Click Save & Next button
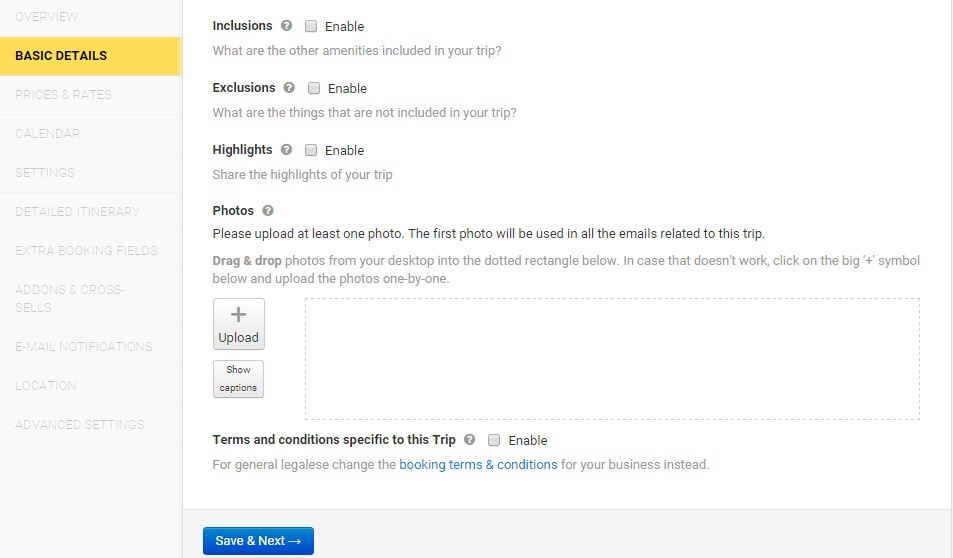Viewport: 953px width, 558px height. [x=258, y=541]
